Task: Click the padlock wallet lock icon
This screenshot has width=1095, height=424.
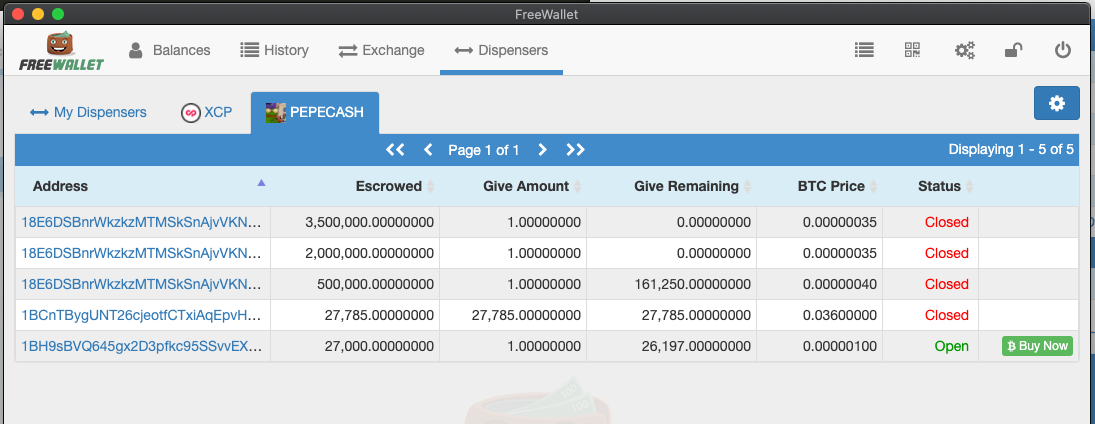Action: pos(1013,50)
